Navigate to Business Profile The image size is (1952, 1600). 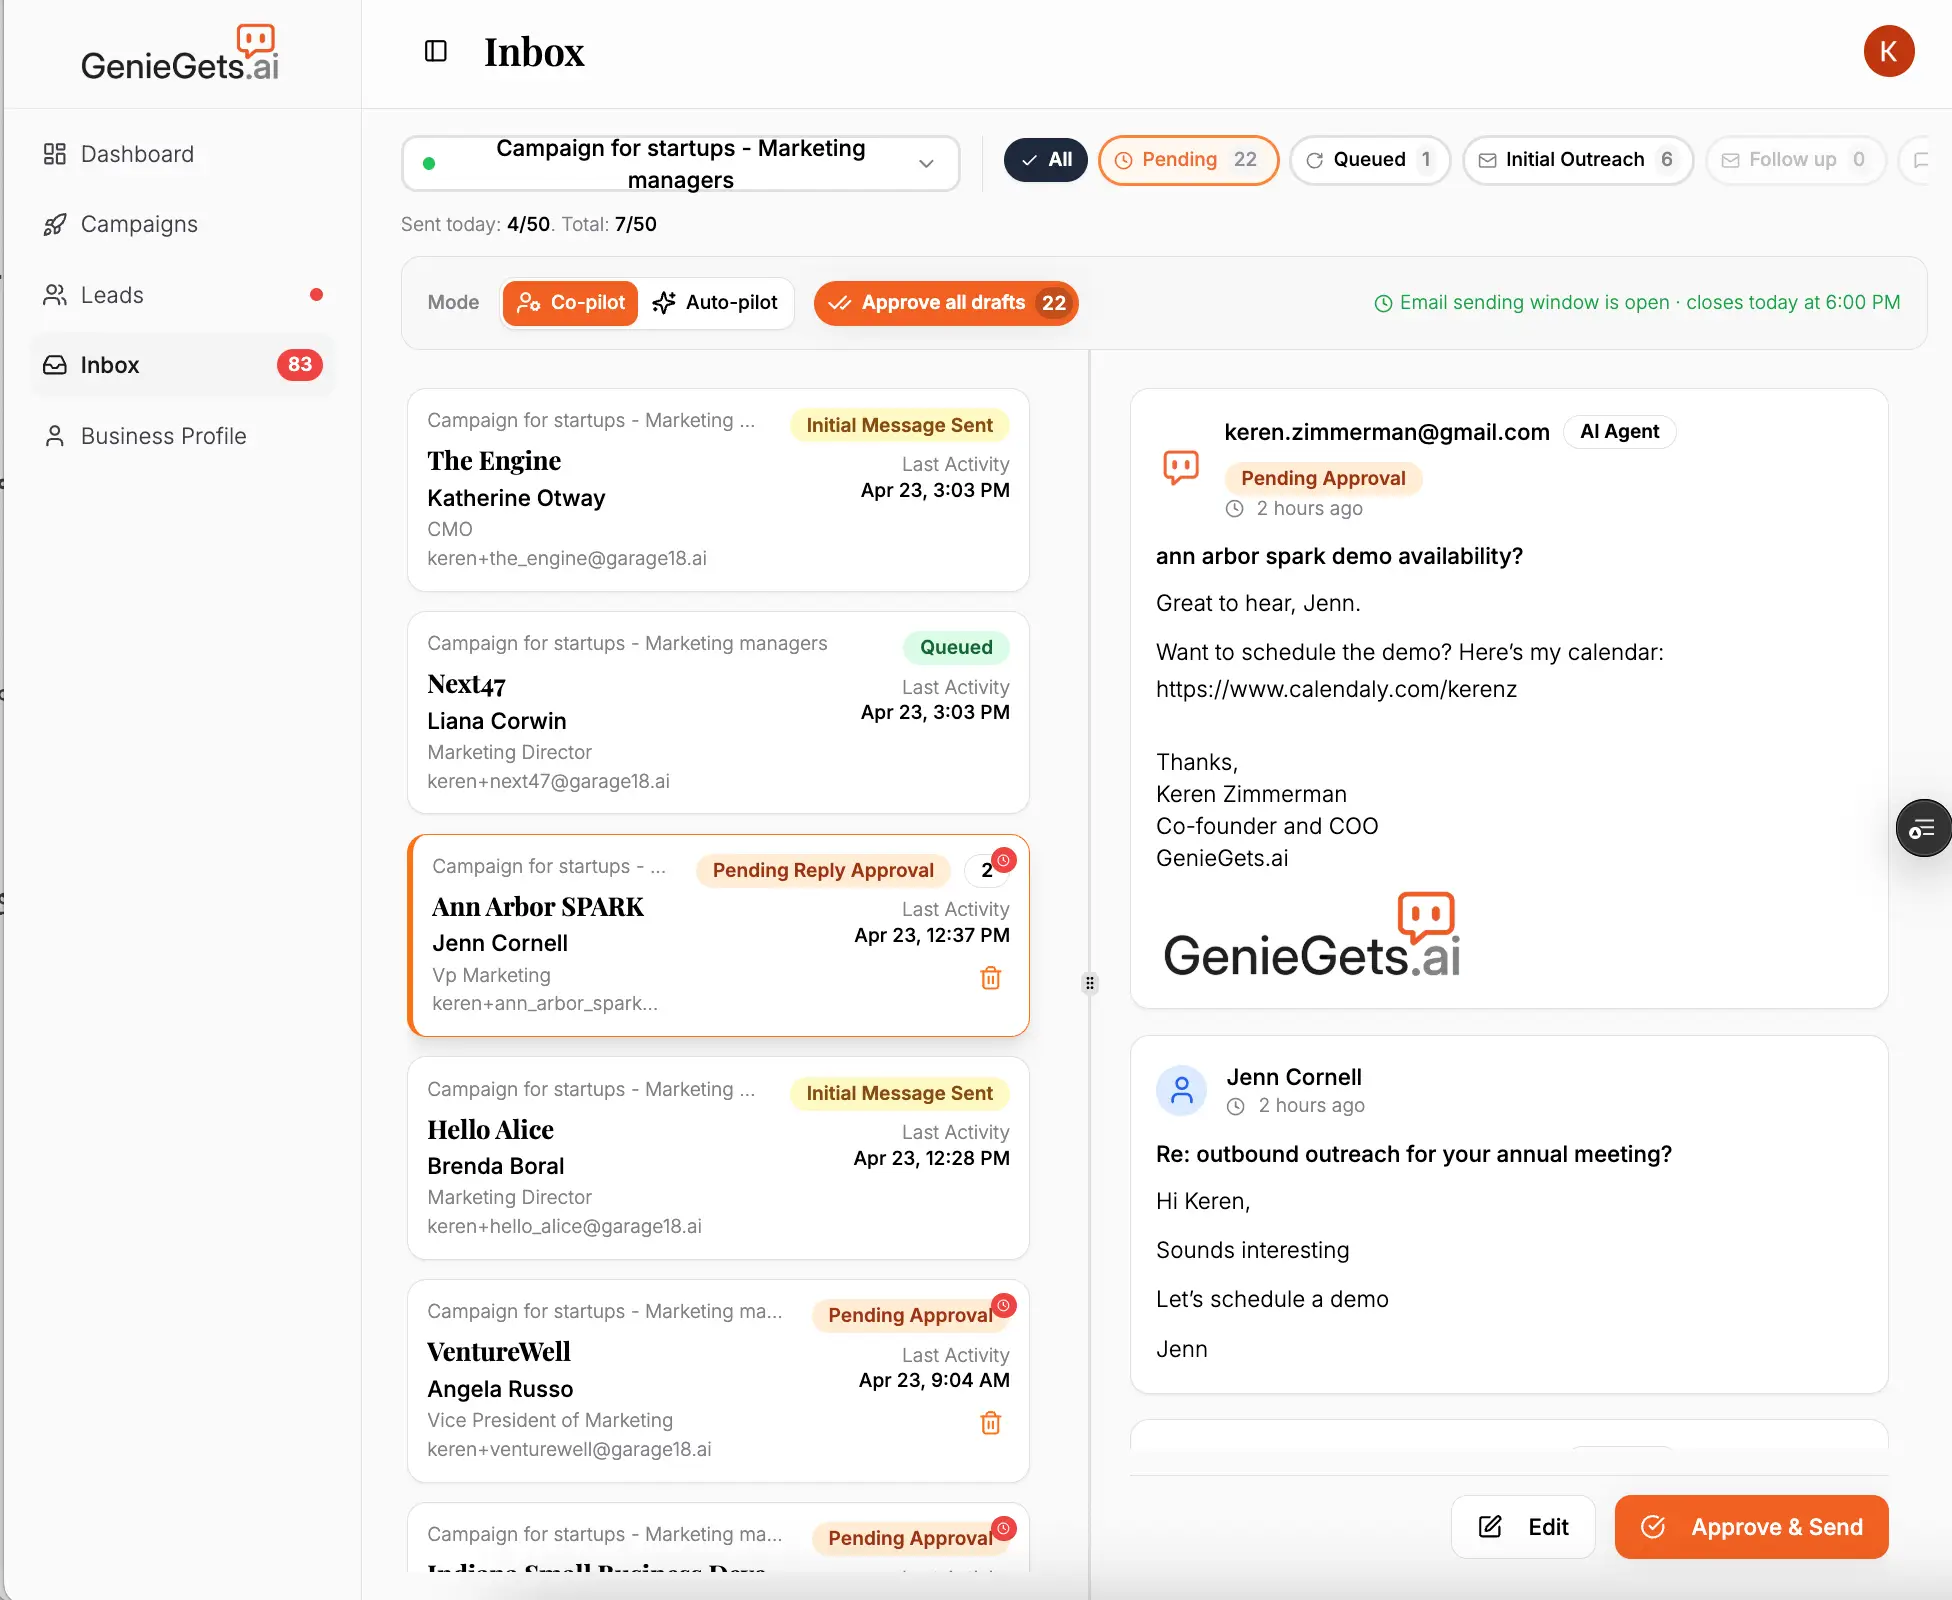163,436
